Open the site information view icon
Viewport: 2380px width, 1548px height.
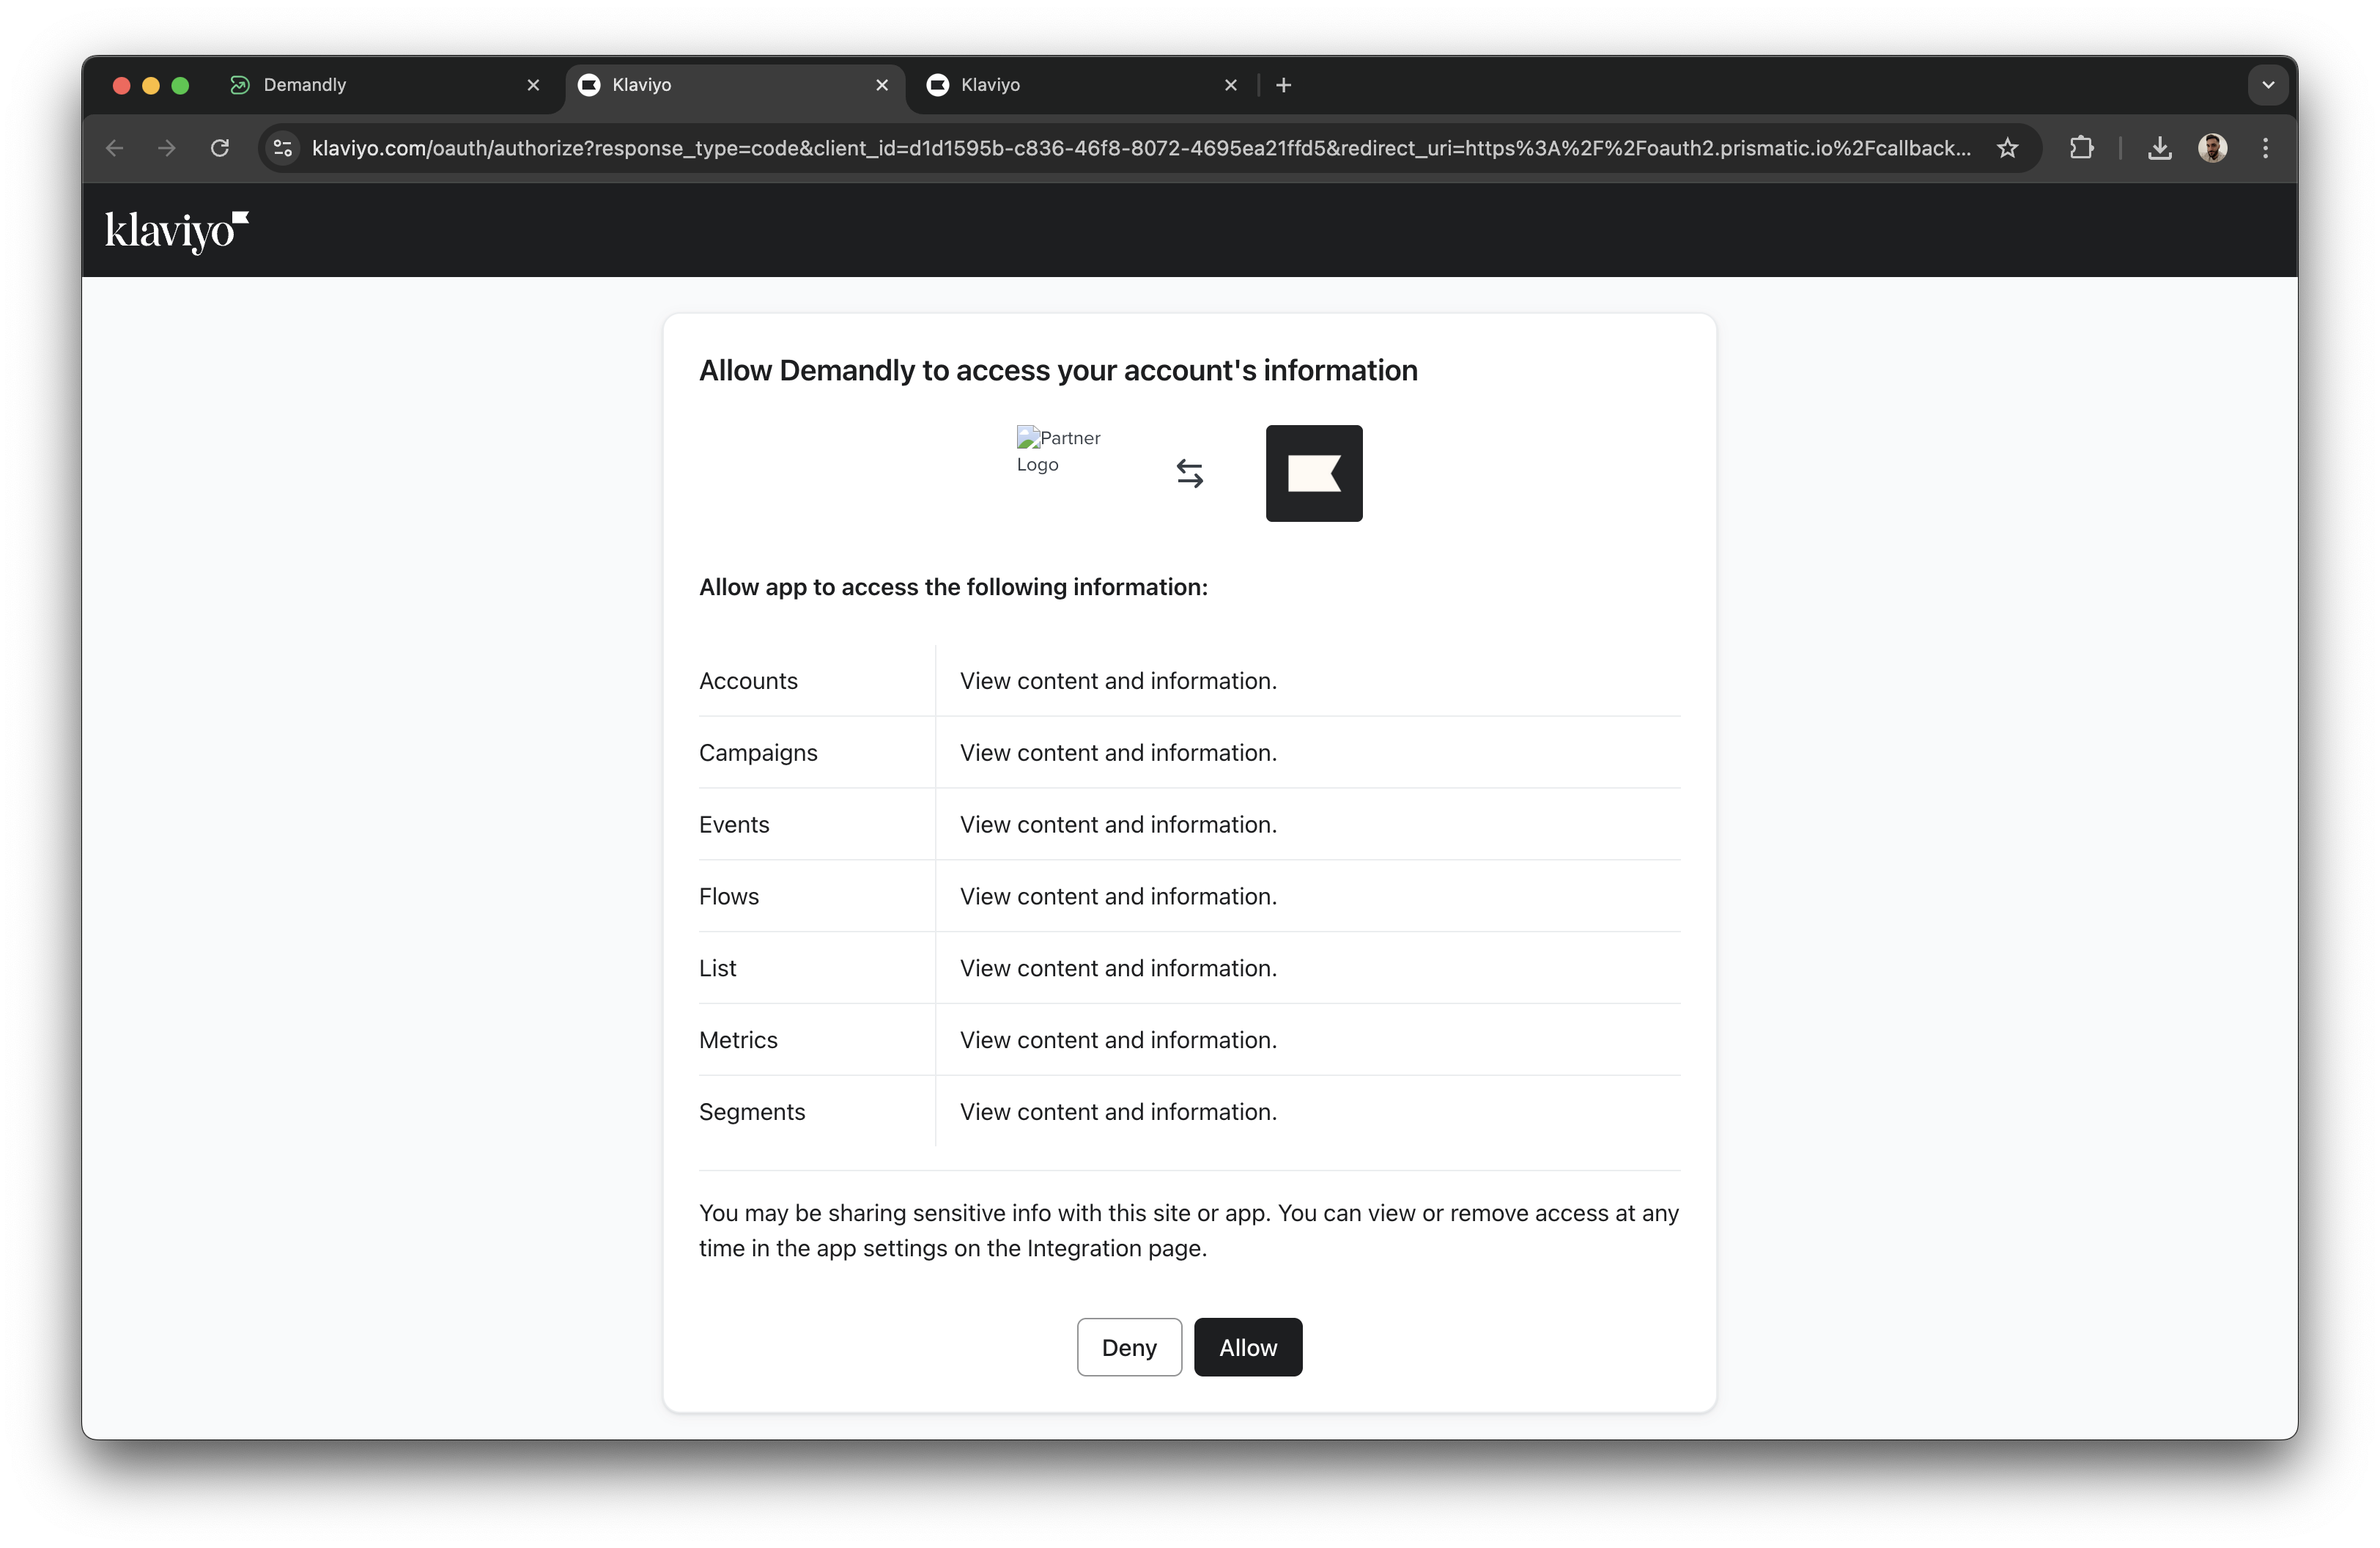[282, 148]
